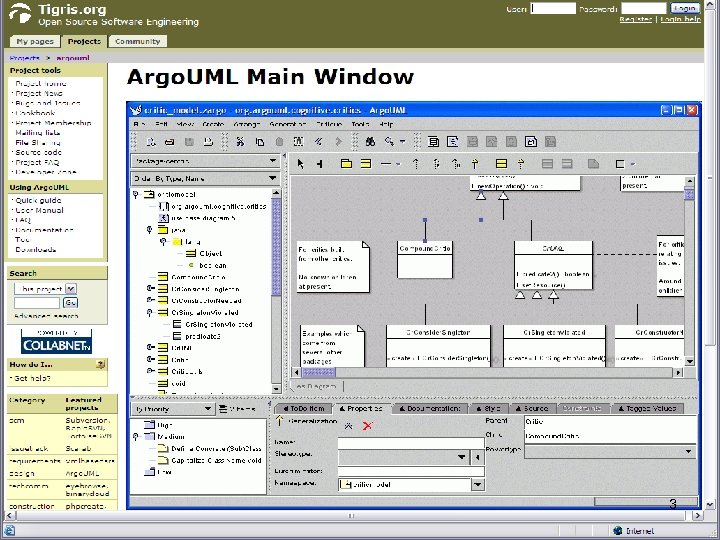720x540 pixels.
Task: Open the Powertype dropdown
Action: [x=688, y=451]
